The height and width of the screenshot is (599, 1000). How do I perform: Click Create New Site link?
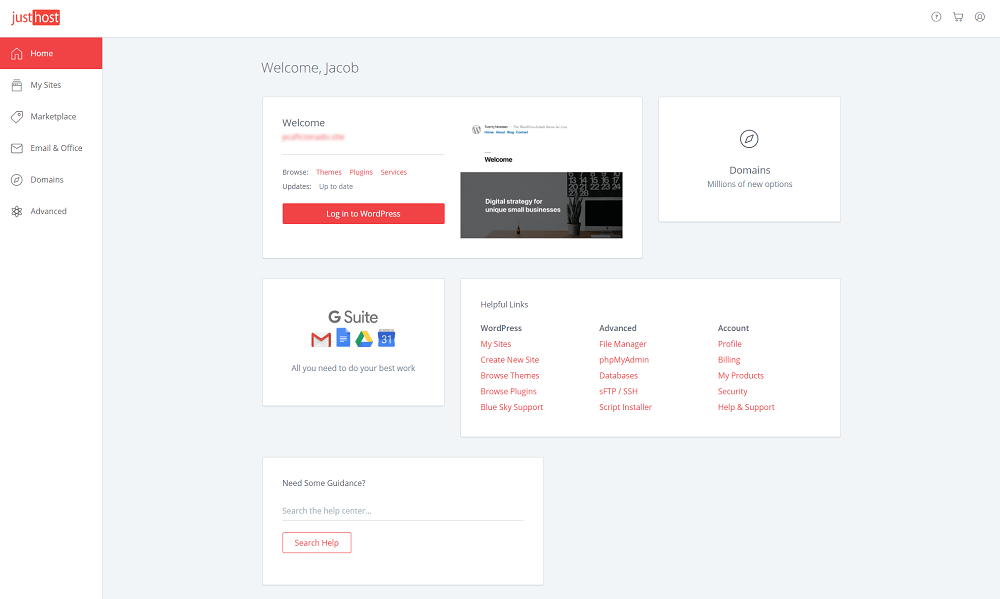click(x=510, y=360)
